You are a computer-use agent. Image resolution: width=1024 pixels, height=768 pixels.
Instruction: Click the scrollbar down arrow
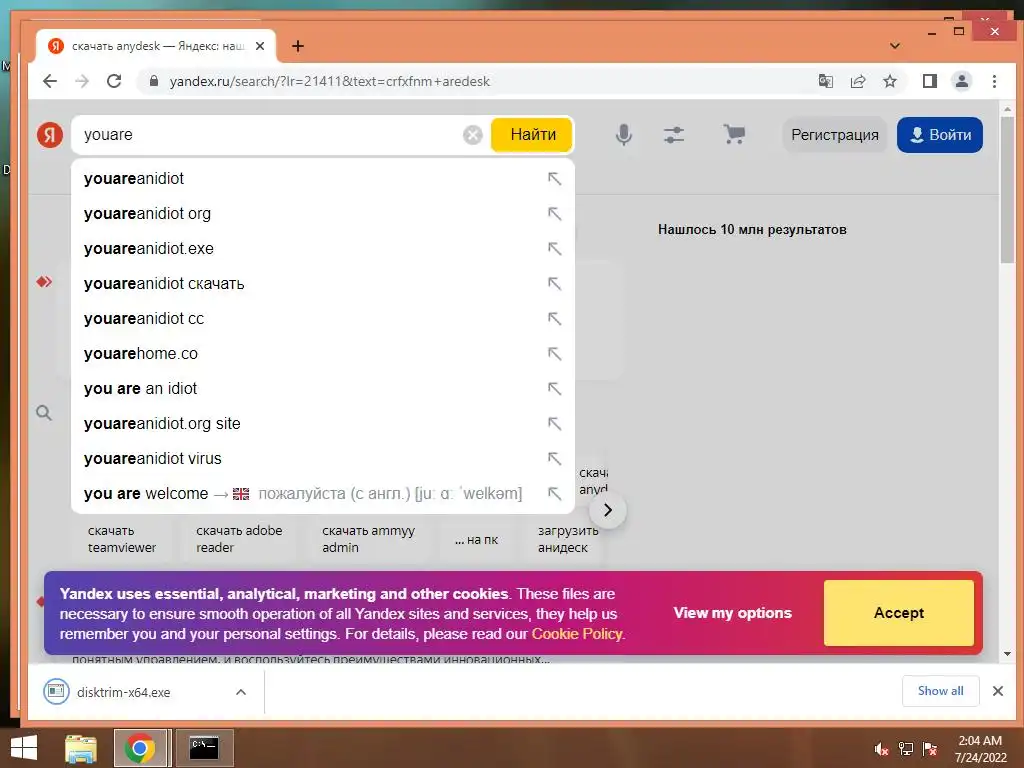tap(1007, 653)
